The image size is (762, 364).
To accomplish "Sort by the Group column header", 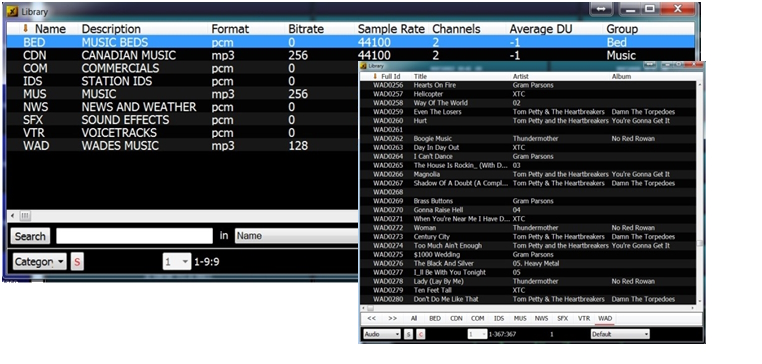I will coord(622,29).
